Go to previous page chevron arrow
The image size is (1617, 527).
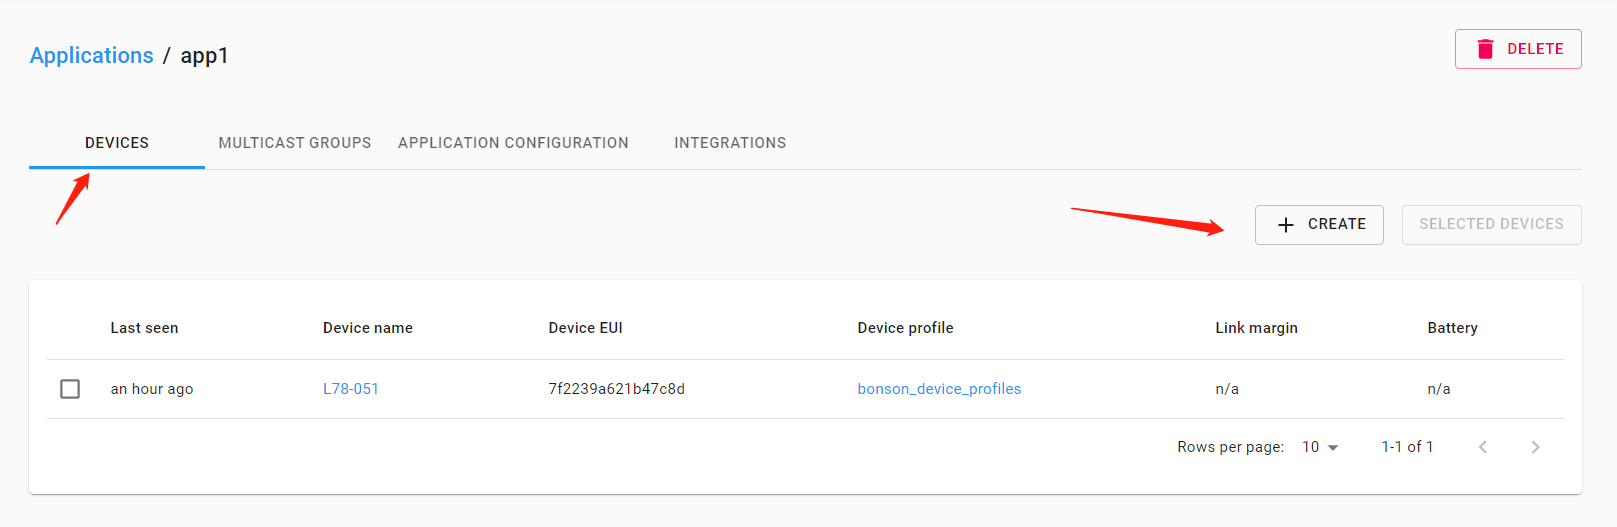click(x=1483, y=447)
